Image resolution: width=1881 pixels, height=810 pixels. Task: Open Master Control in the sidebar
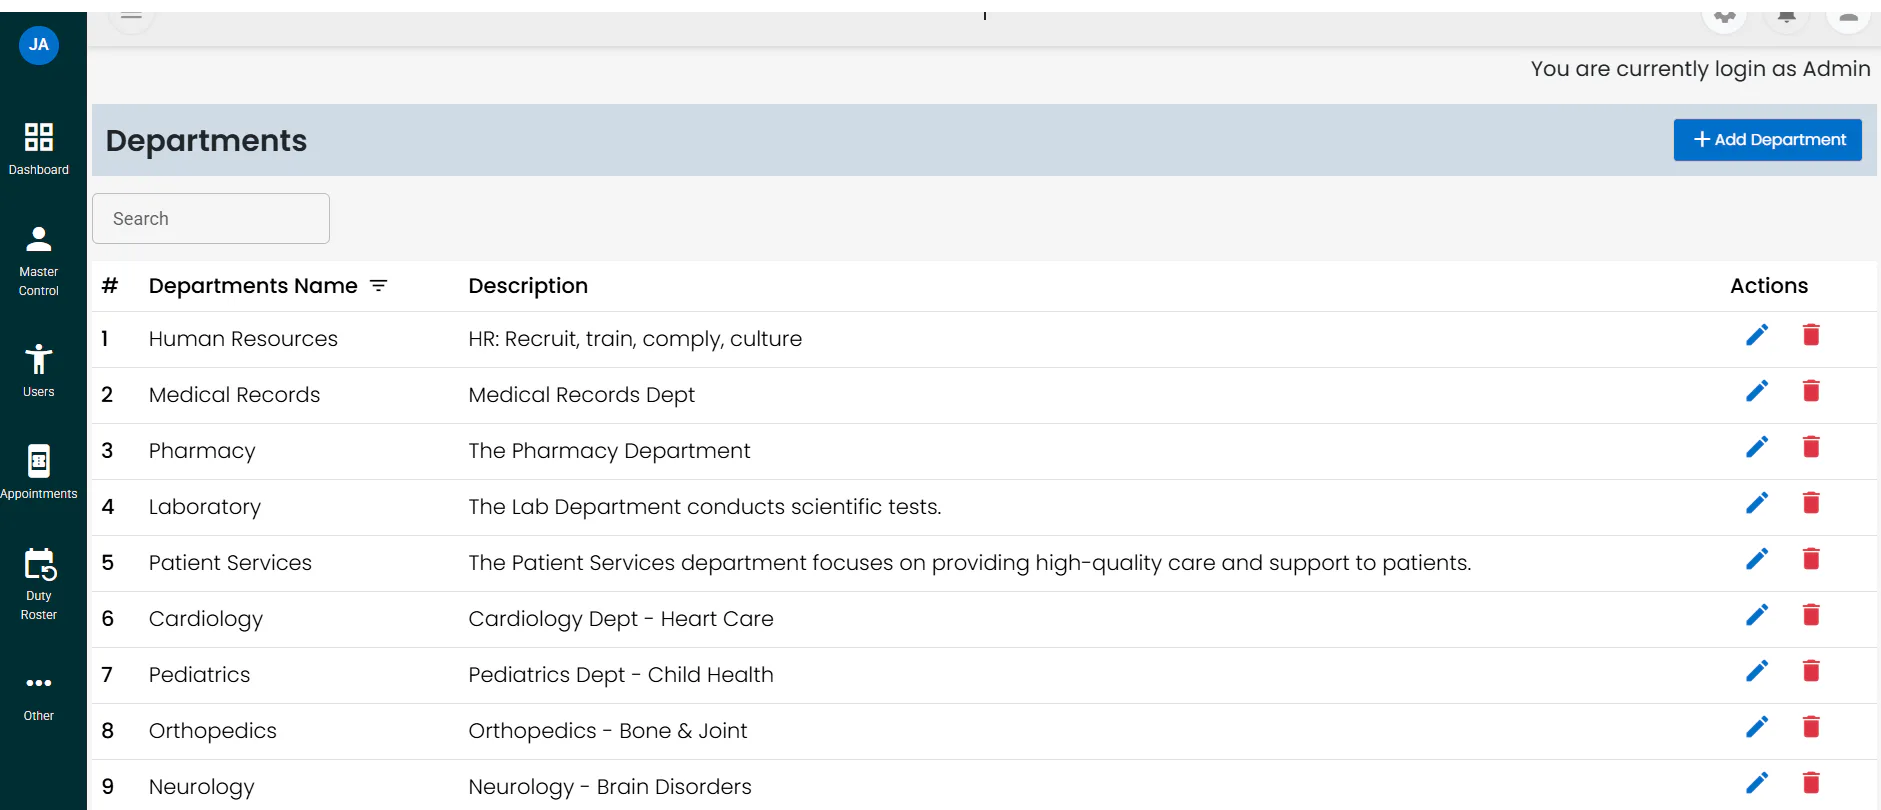(x=39, y=261)
